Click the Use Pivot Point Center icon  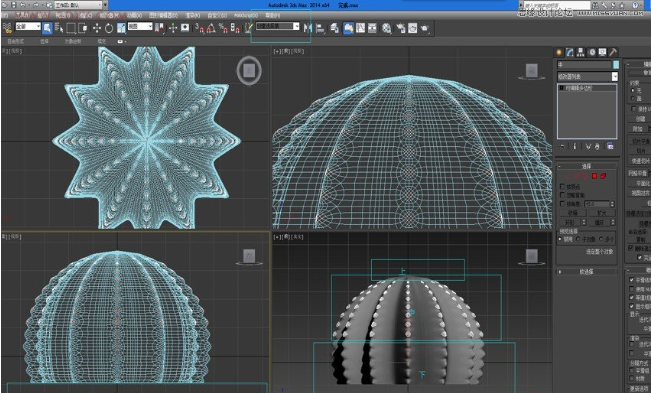[159, 28]
